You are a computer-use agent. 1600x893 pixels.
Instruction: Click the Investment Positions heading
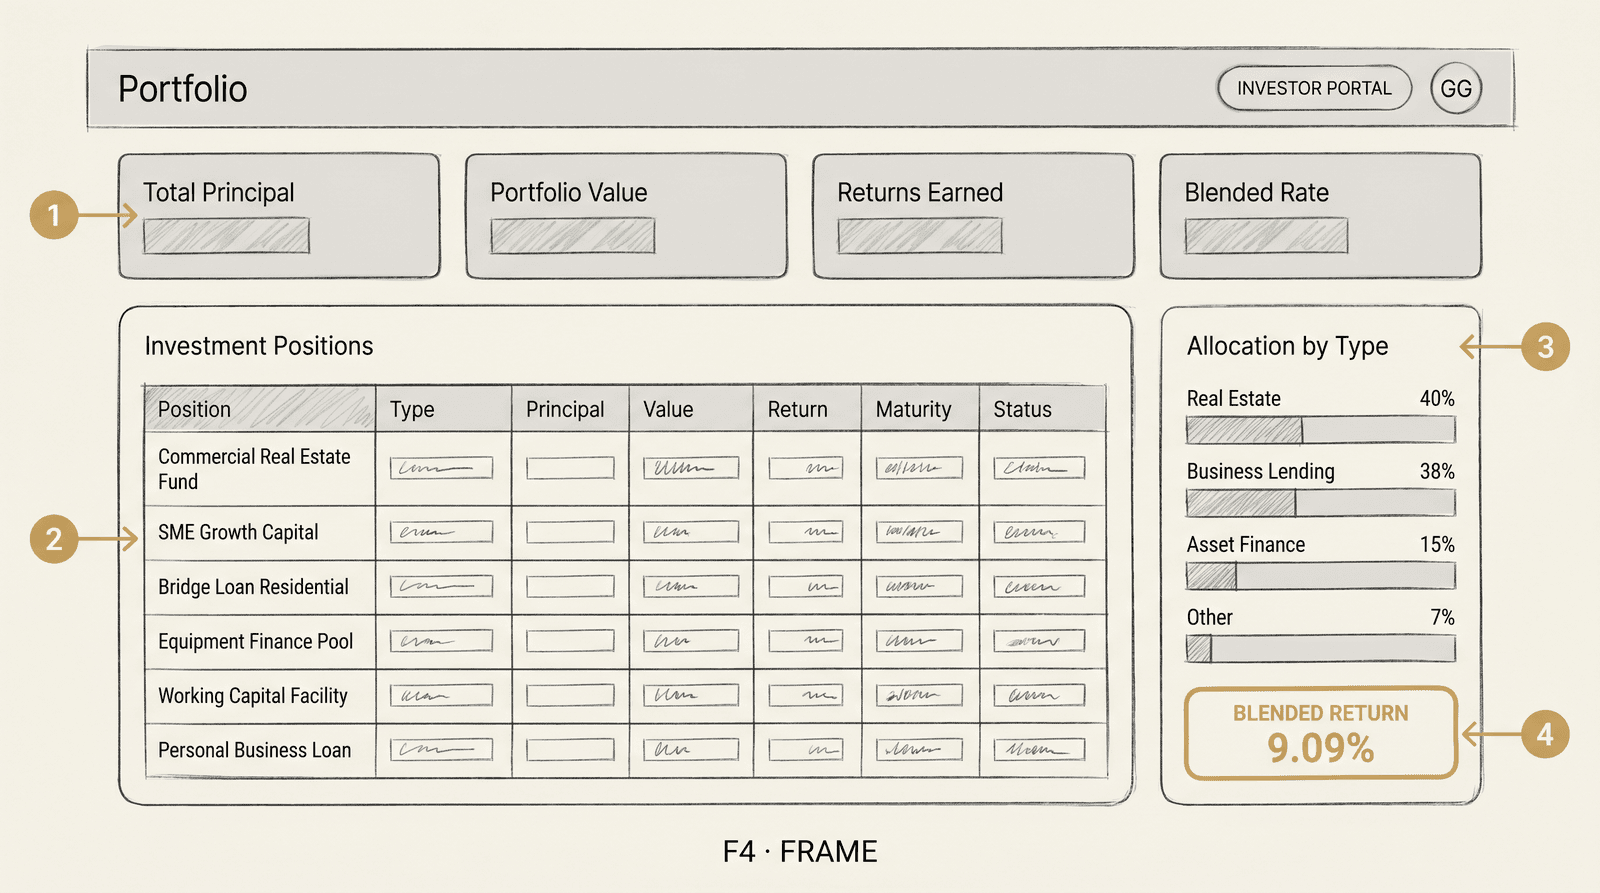(x=259, y=346)
